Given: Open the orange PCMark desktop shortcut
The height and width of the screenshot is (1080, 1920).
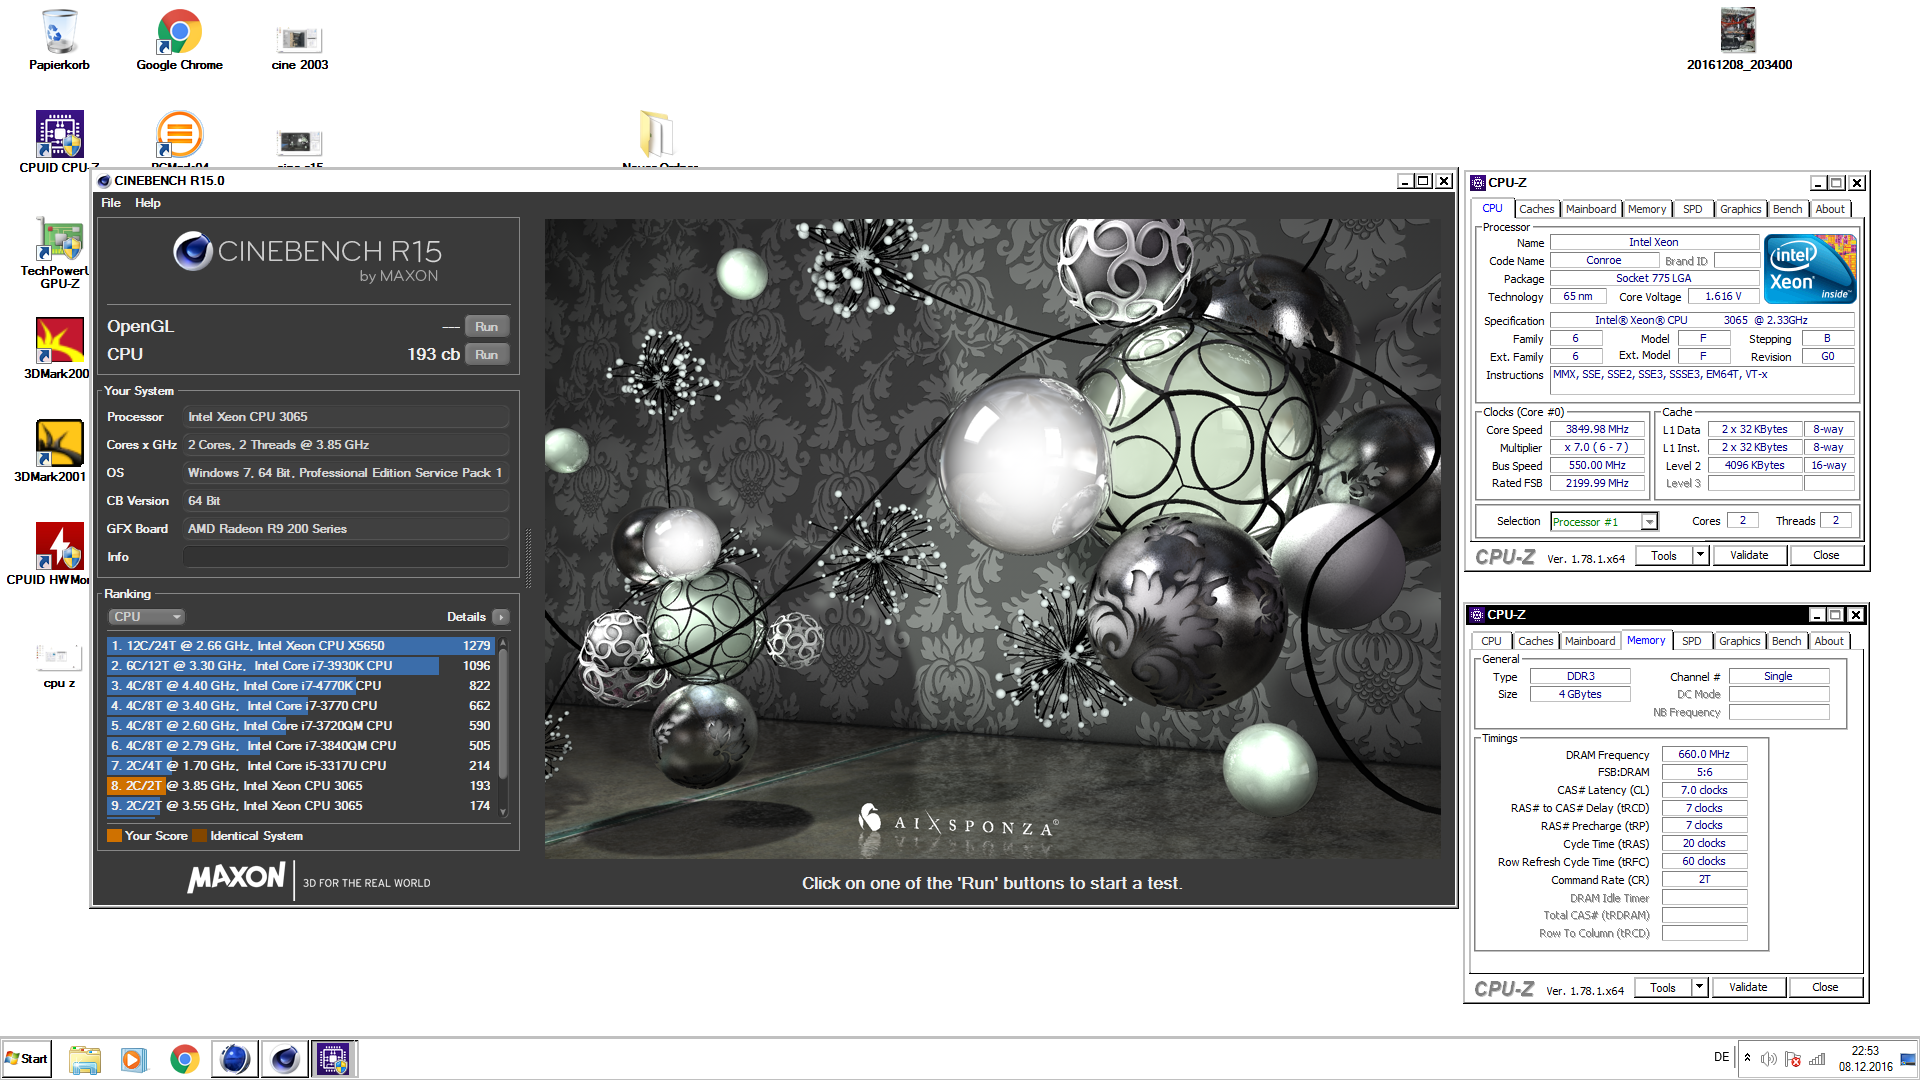Looking at the screenshot, I should click(x=180, y=138).
